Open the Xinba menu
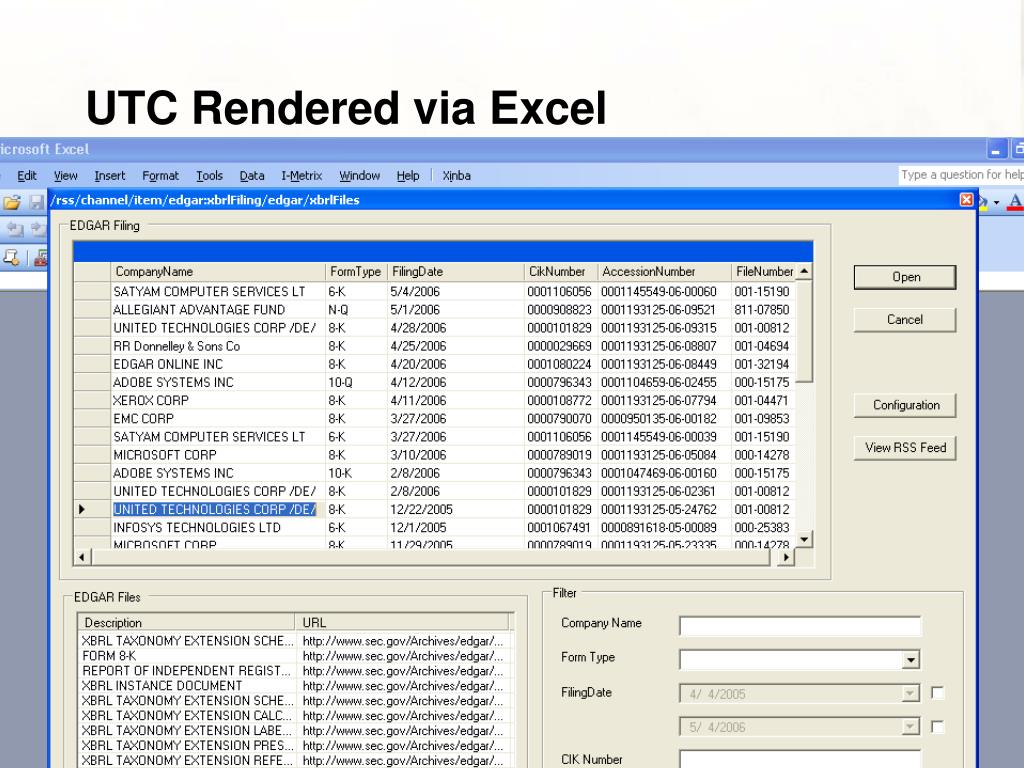This screenshot has width=1024, height=768. [x=456, y=176]
